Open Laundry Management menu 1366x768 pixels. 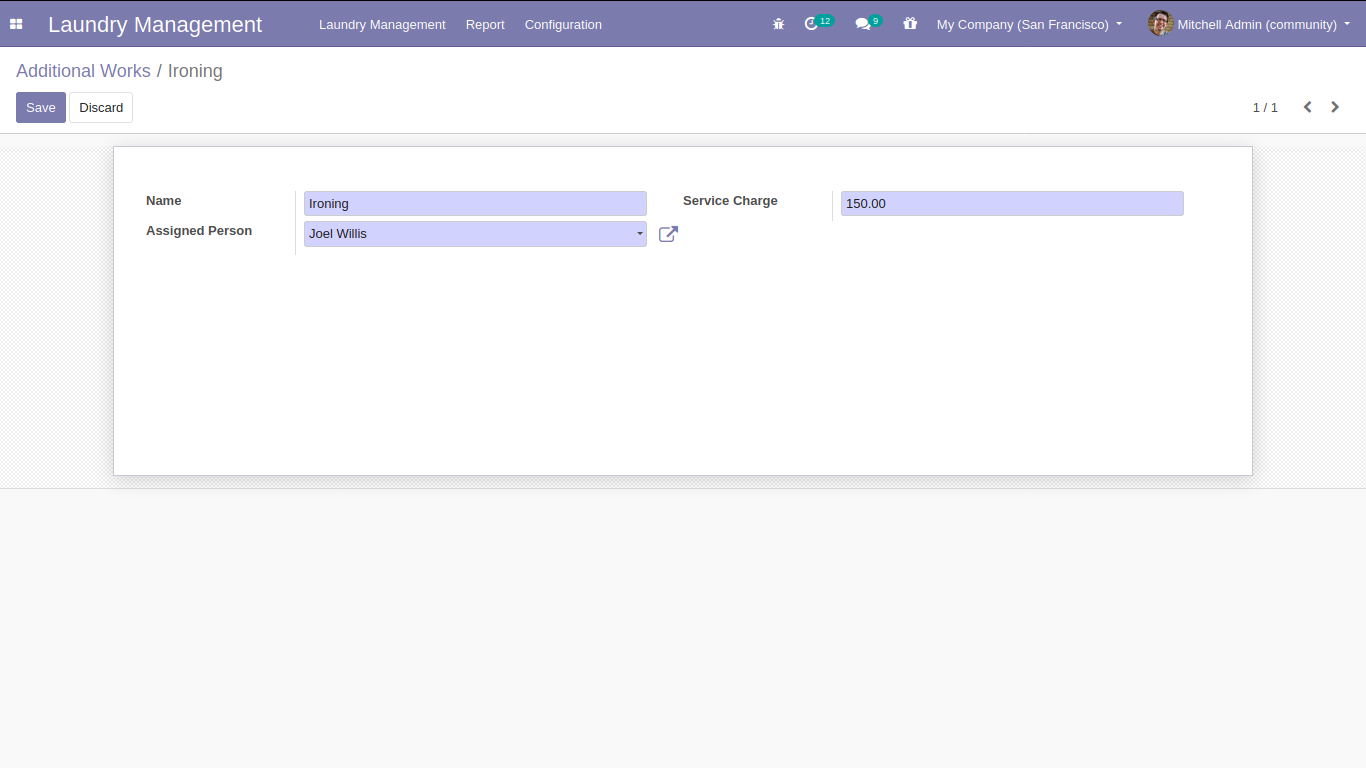click(382, 24)
